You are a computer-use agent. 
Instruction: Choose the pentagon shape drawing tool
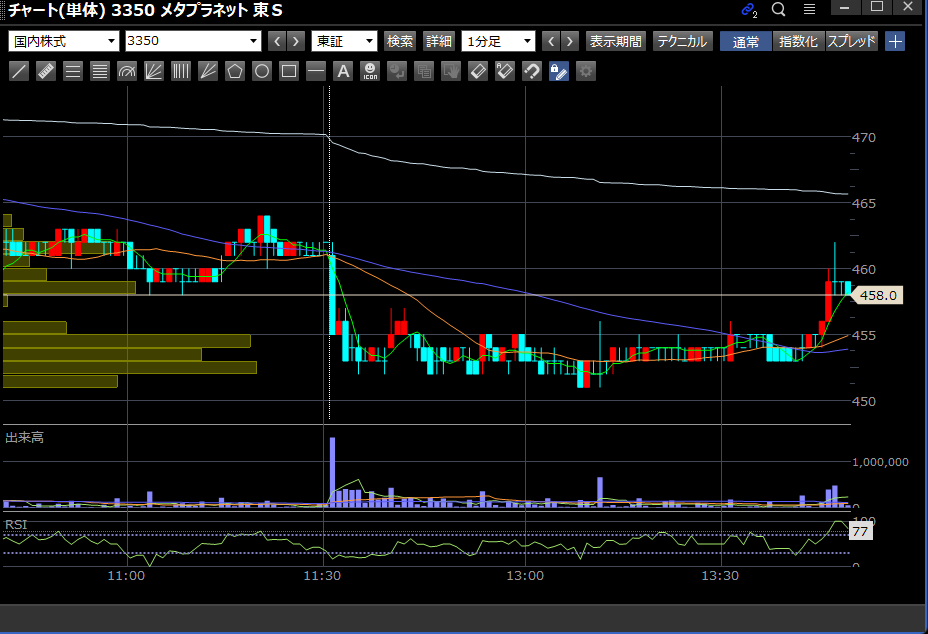coord(235,71)
